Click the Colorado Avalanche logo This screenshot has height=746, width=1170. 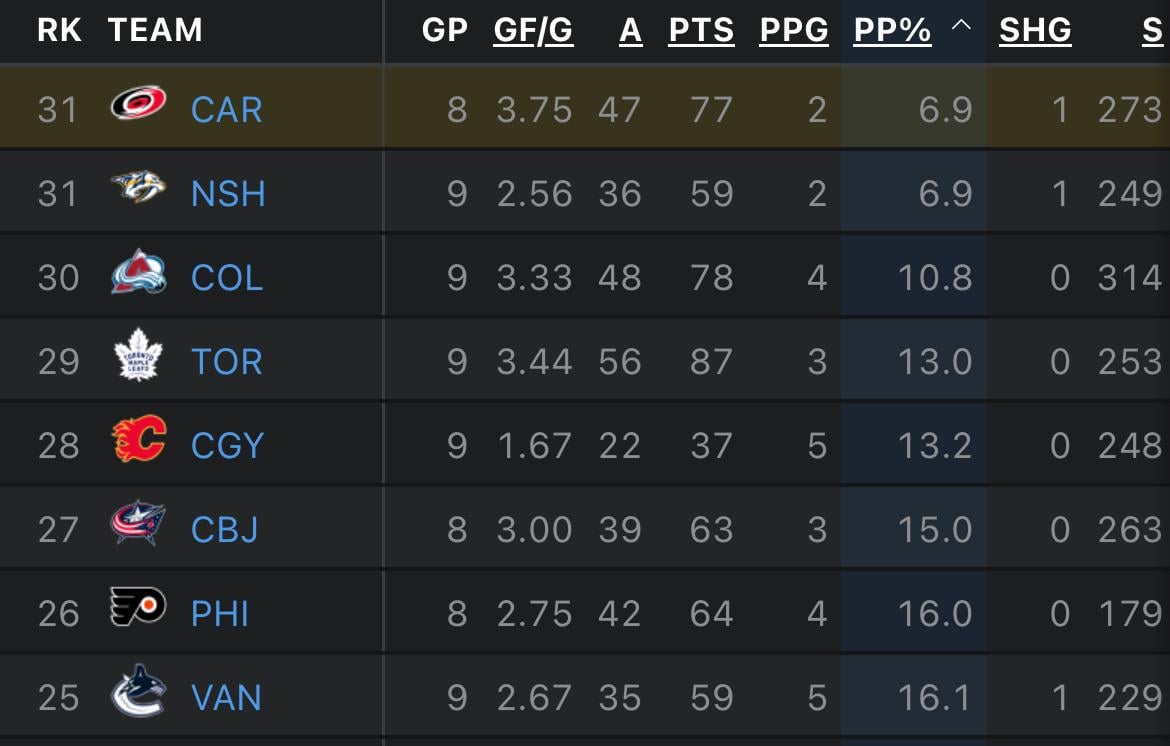[138, 276]
